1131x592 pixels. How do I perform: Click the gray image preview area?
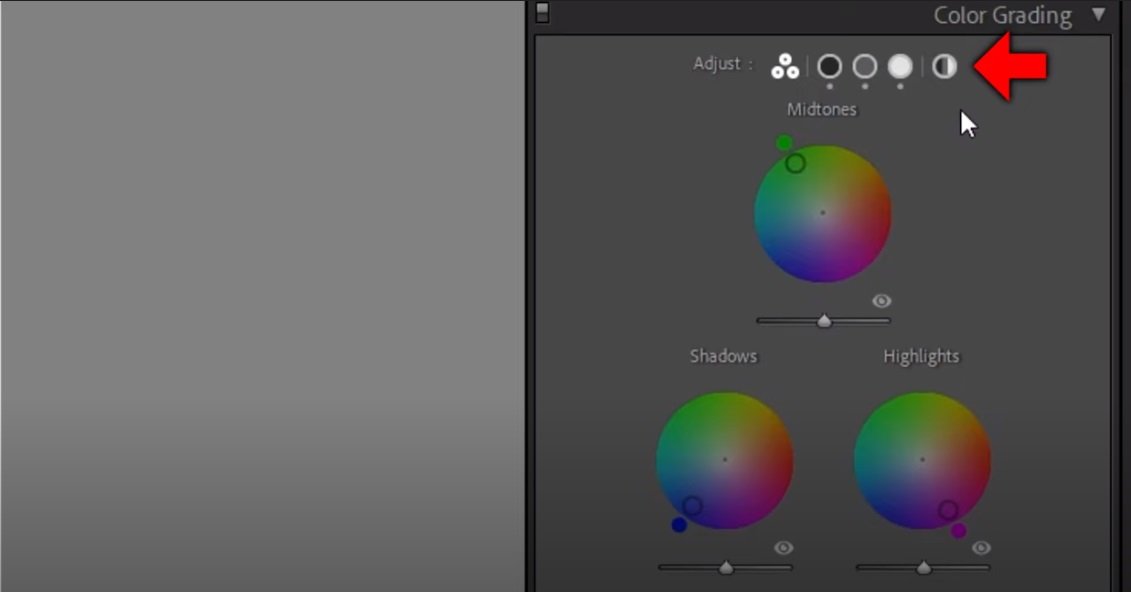tap(262, 296)
